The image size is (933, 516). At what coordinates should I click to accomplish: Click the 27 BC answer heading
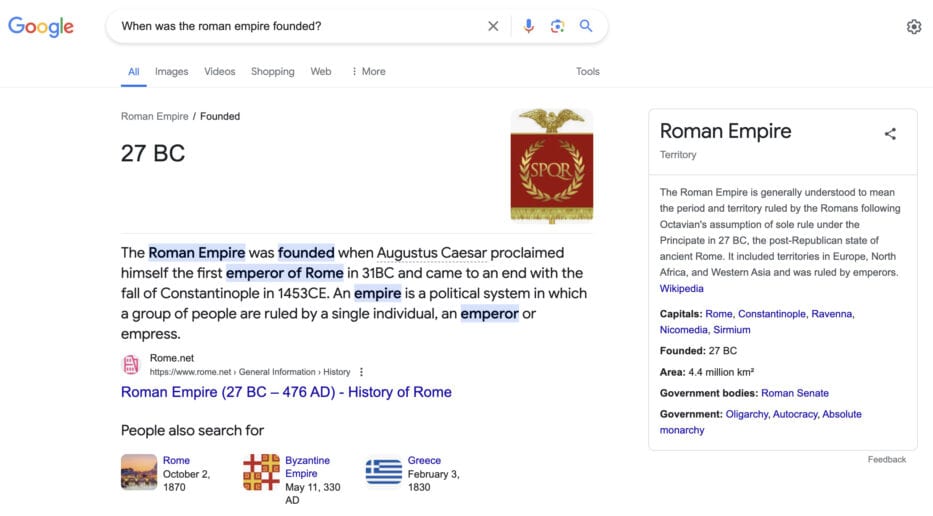[153, 154]
